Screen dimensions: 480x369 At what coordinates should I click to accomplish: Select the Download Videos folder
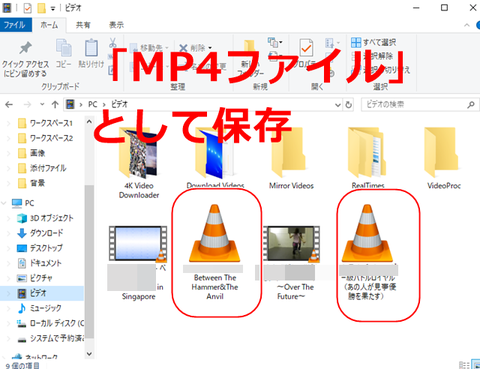(215, 158)
